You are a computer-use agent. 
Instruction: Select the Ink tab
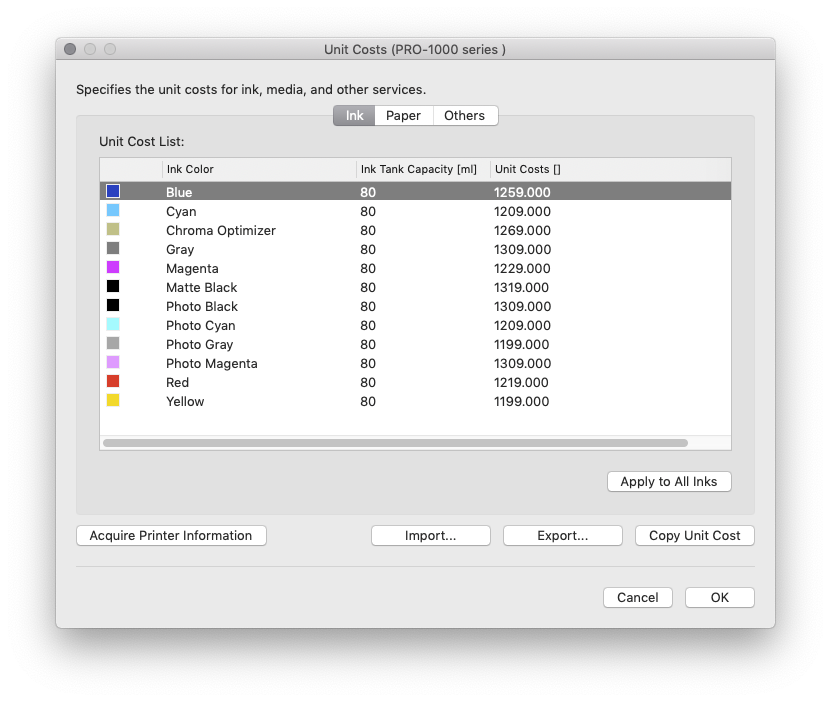tap(354, 116)
